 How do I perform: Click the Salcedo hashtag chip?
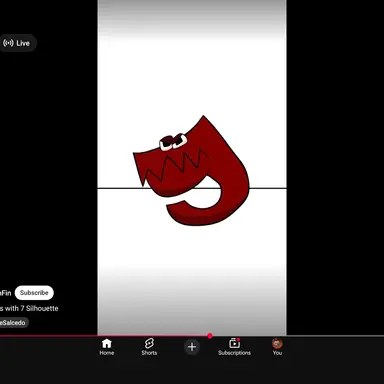pyautogui.click(x=13, y=323)
